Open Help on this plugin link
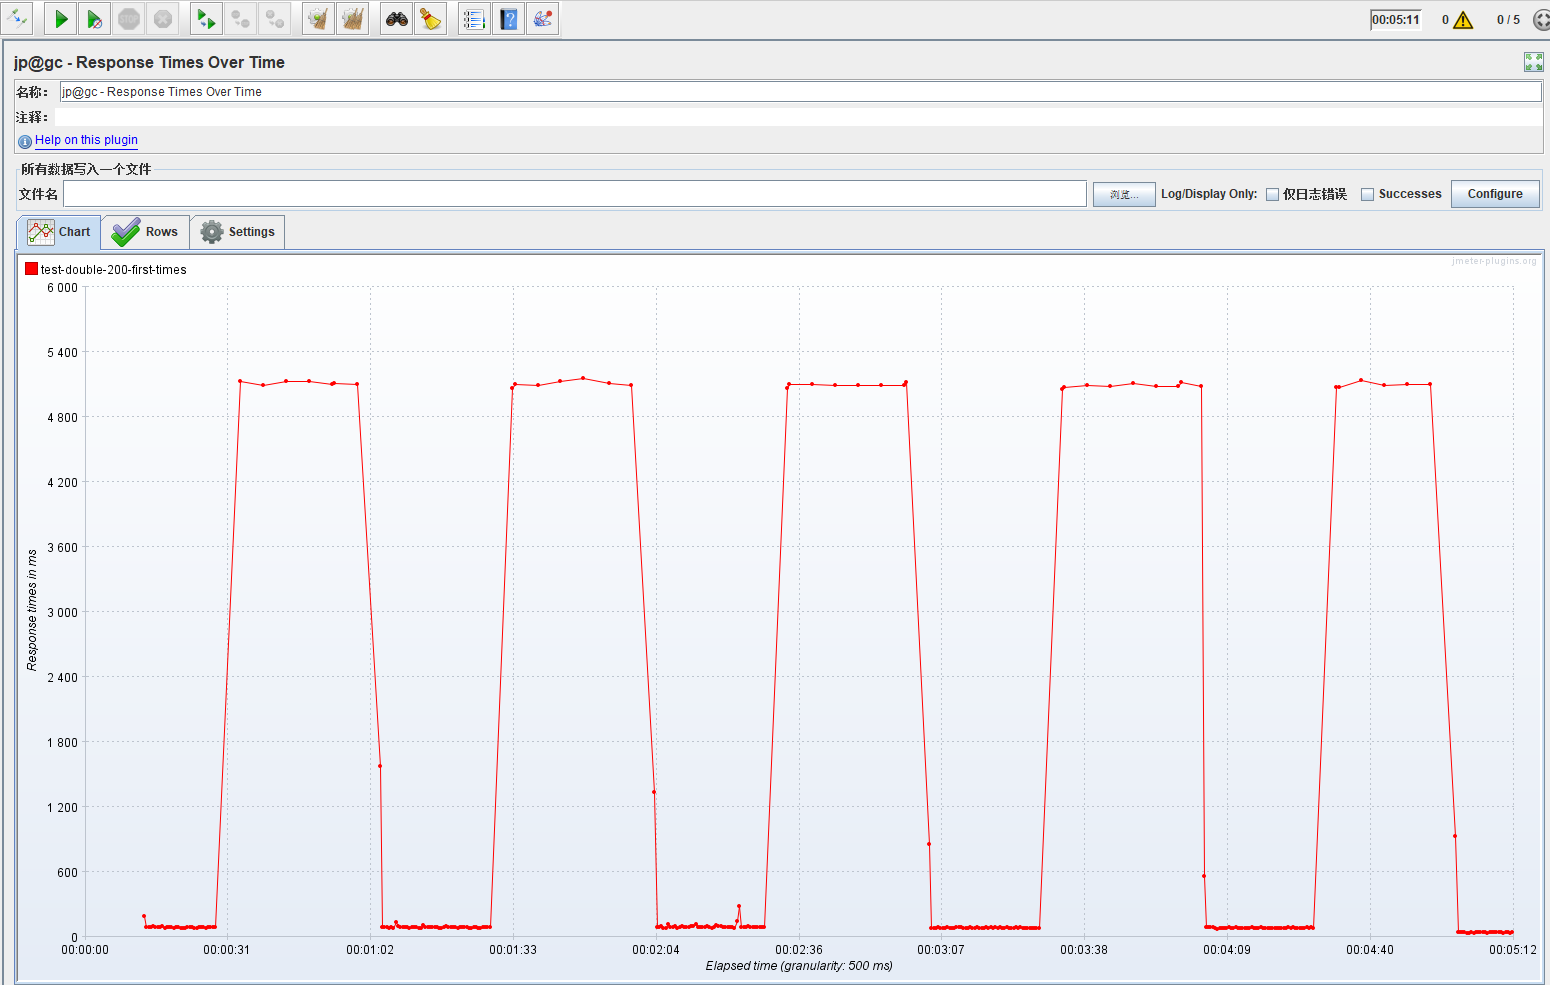The width and height of the screenshot is (1550, 985). pyautogui.click(x=86, y=140)
